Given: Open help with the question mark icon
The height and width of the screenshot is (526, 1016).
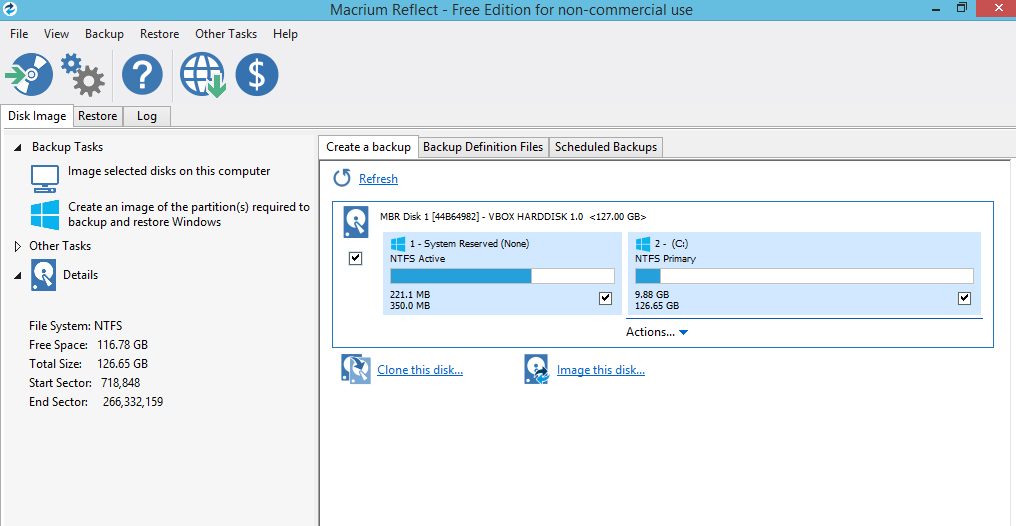Looking at the screenshot, I should [142, 75].
